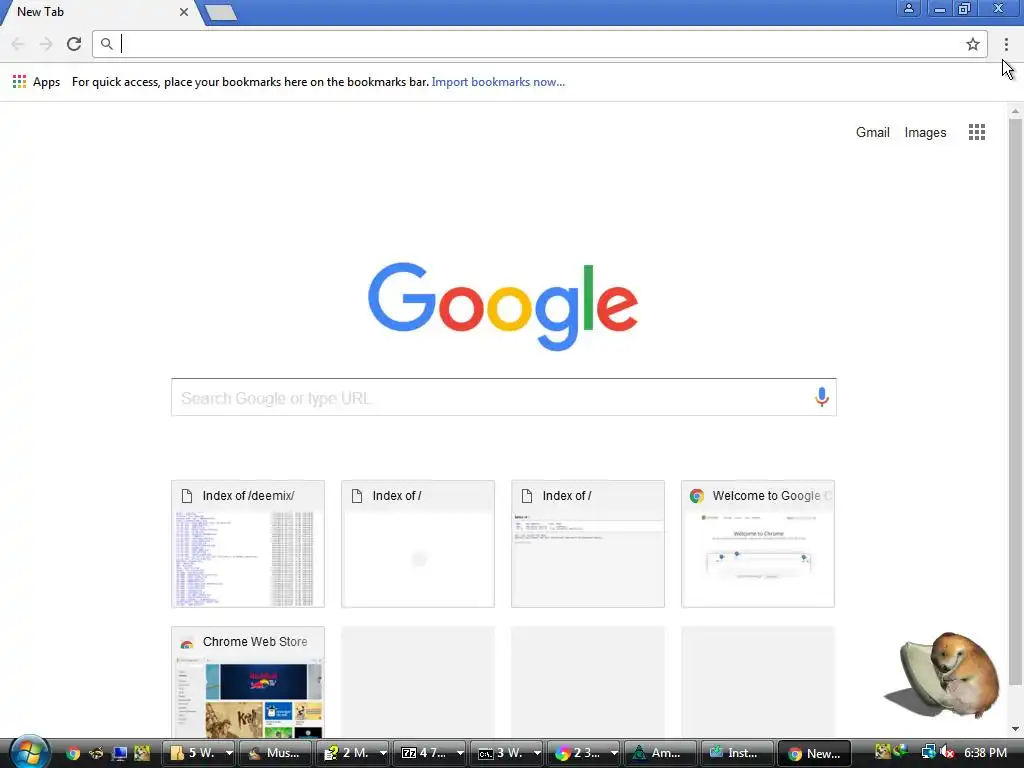This screenshot has height=768, width=1024.
Task: Click the Google logo
Action: tap(503, 306)
